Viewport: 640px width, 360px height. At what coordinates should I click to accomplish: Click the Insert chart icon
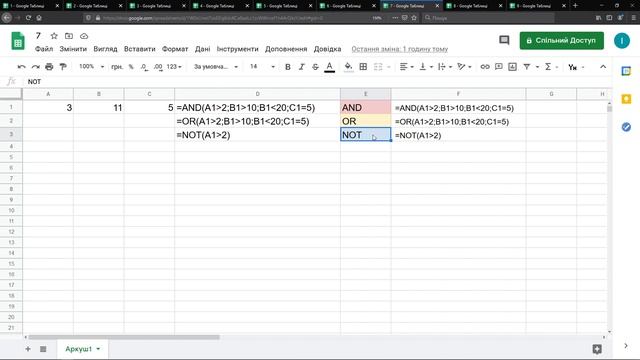click(512, 67)
